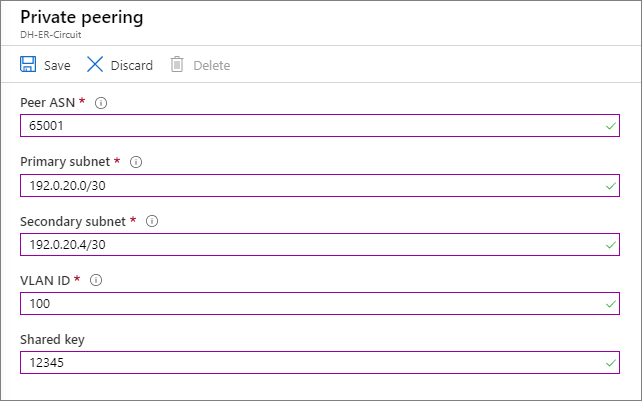Screen dimensions: 642x401
Task: Click the green checkmark in Peer ASN field
Action: coord(610,126)
